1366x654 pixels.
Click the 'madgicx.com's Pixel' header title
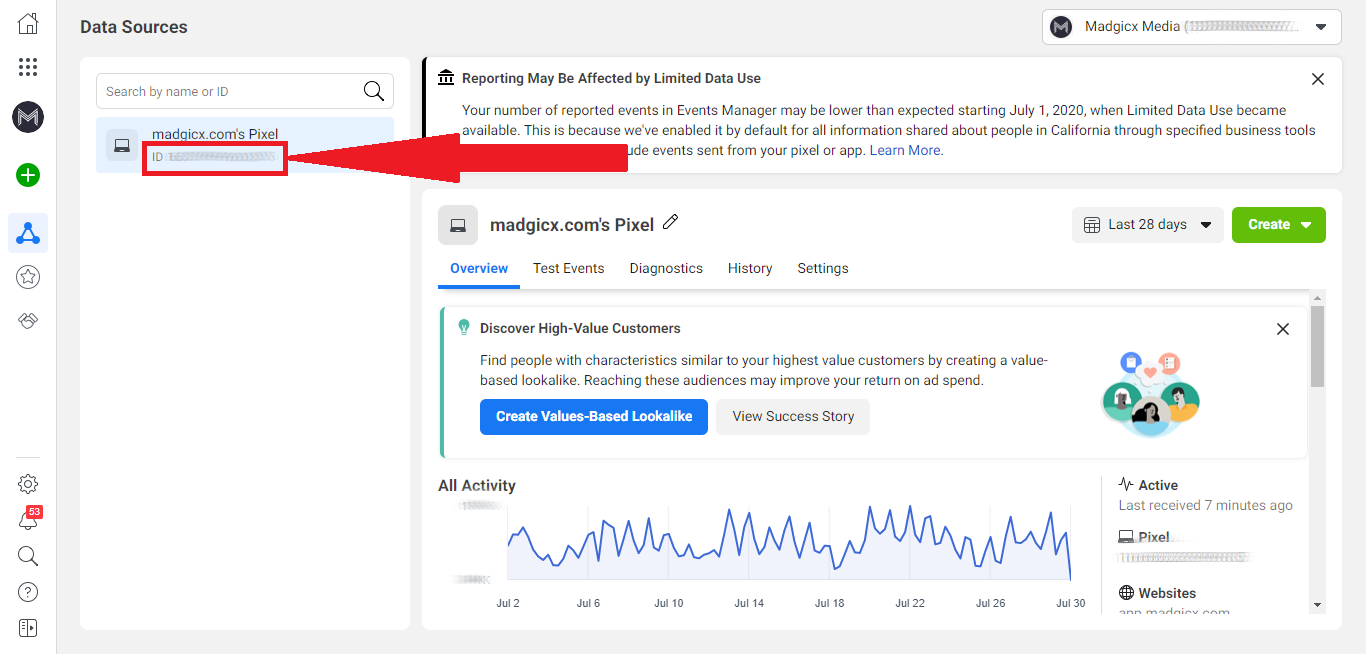(x=572, y=225)
